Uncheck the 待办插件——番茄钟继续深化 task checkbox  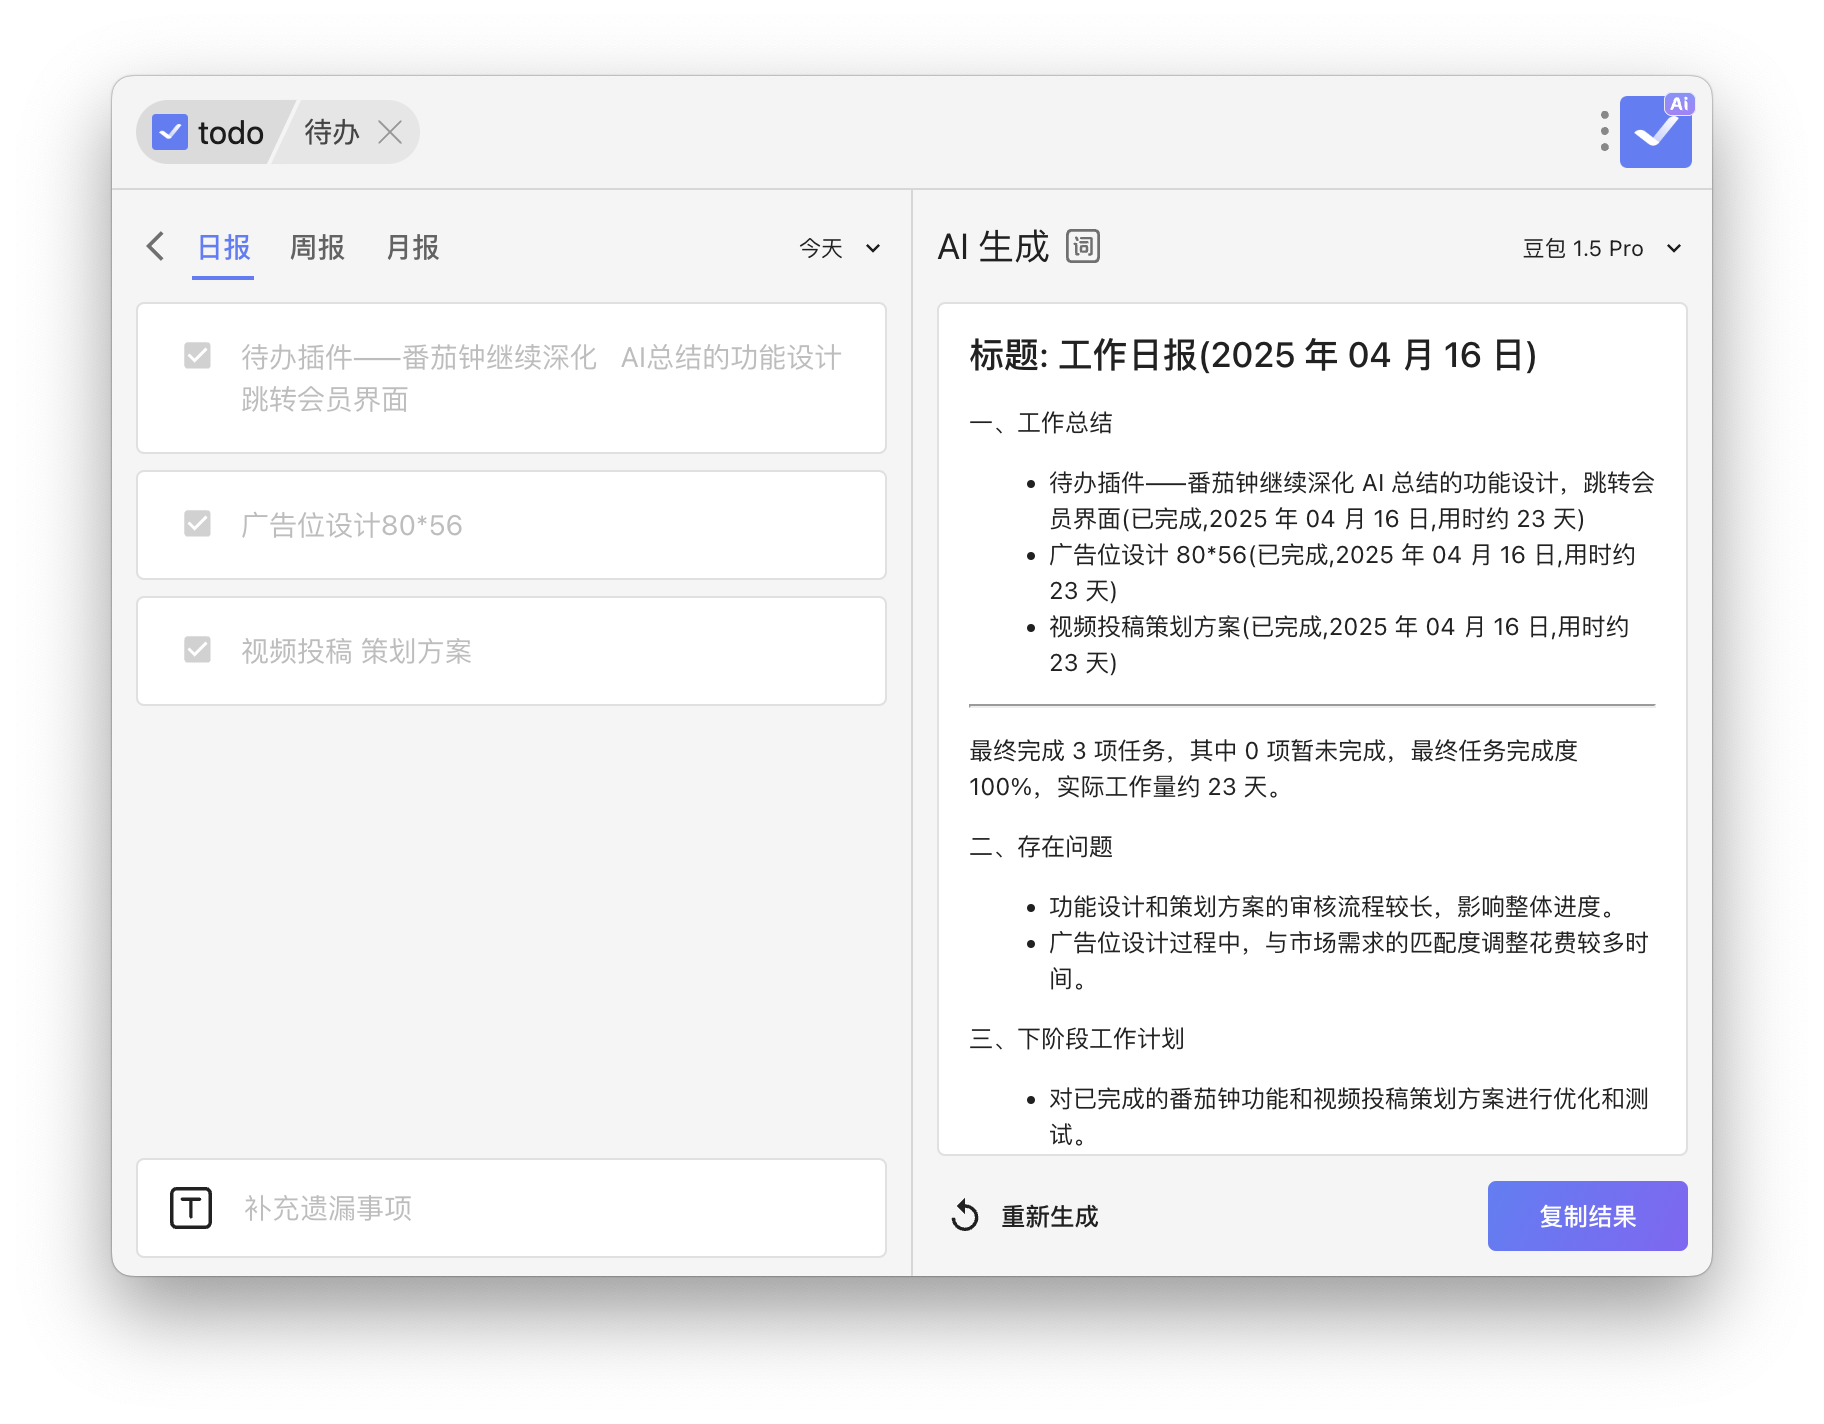[197, 356]
